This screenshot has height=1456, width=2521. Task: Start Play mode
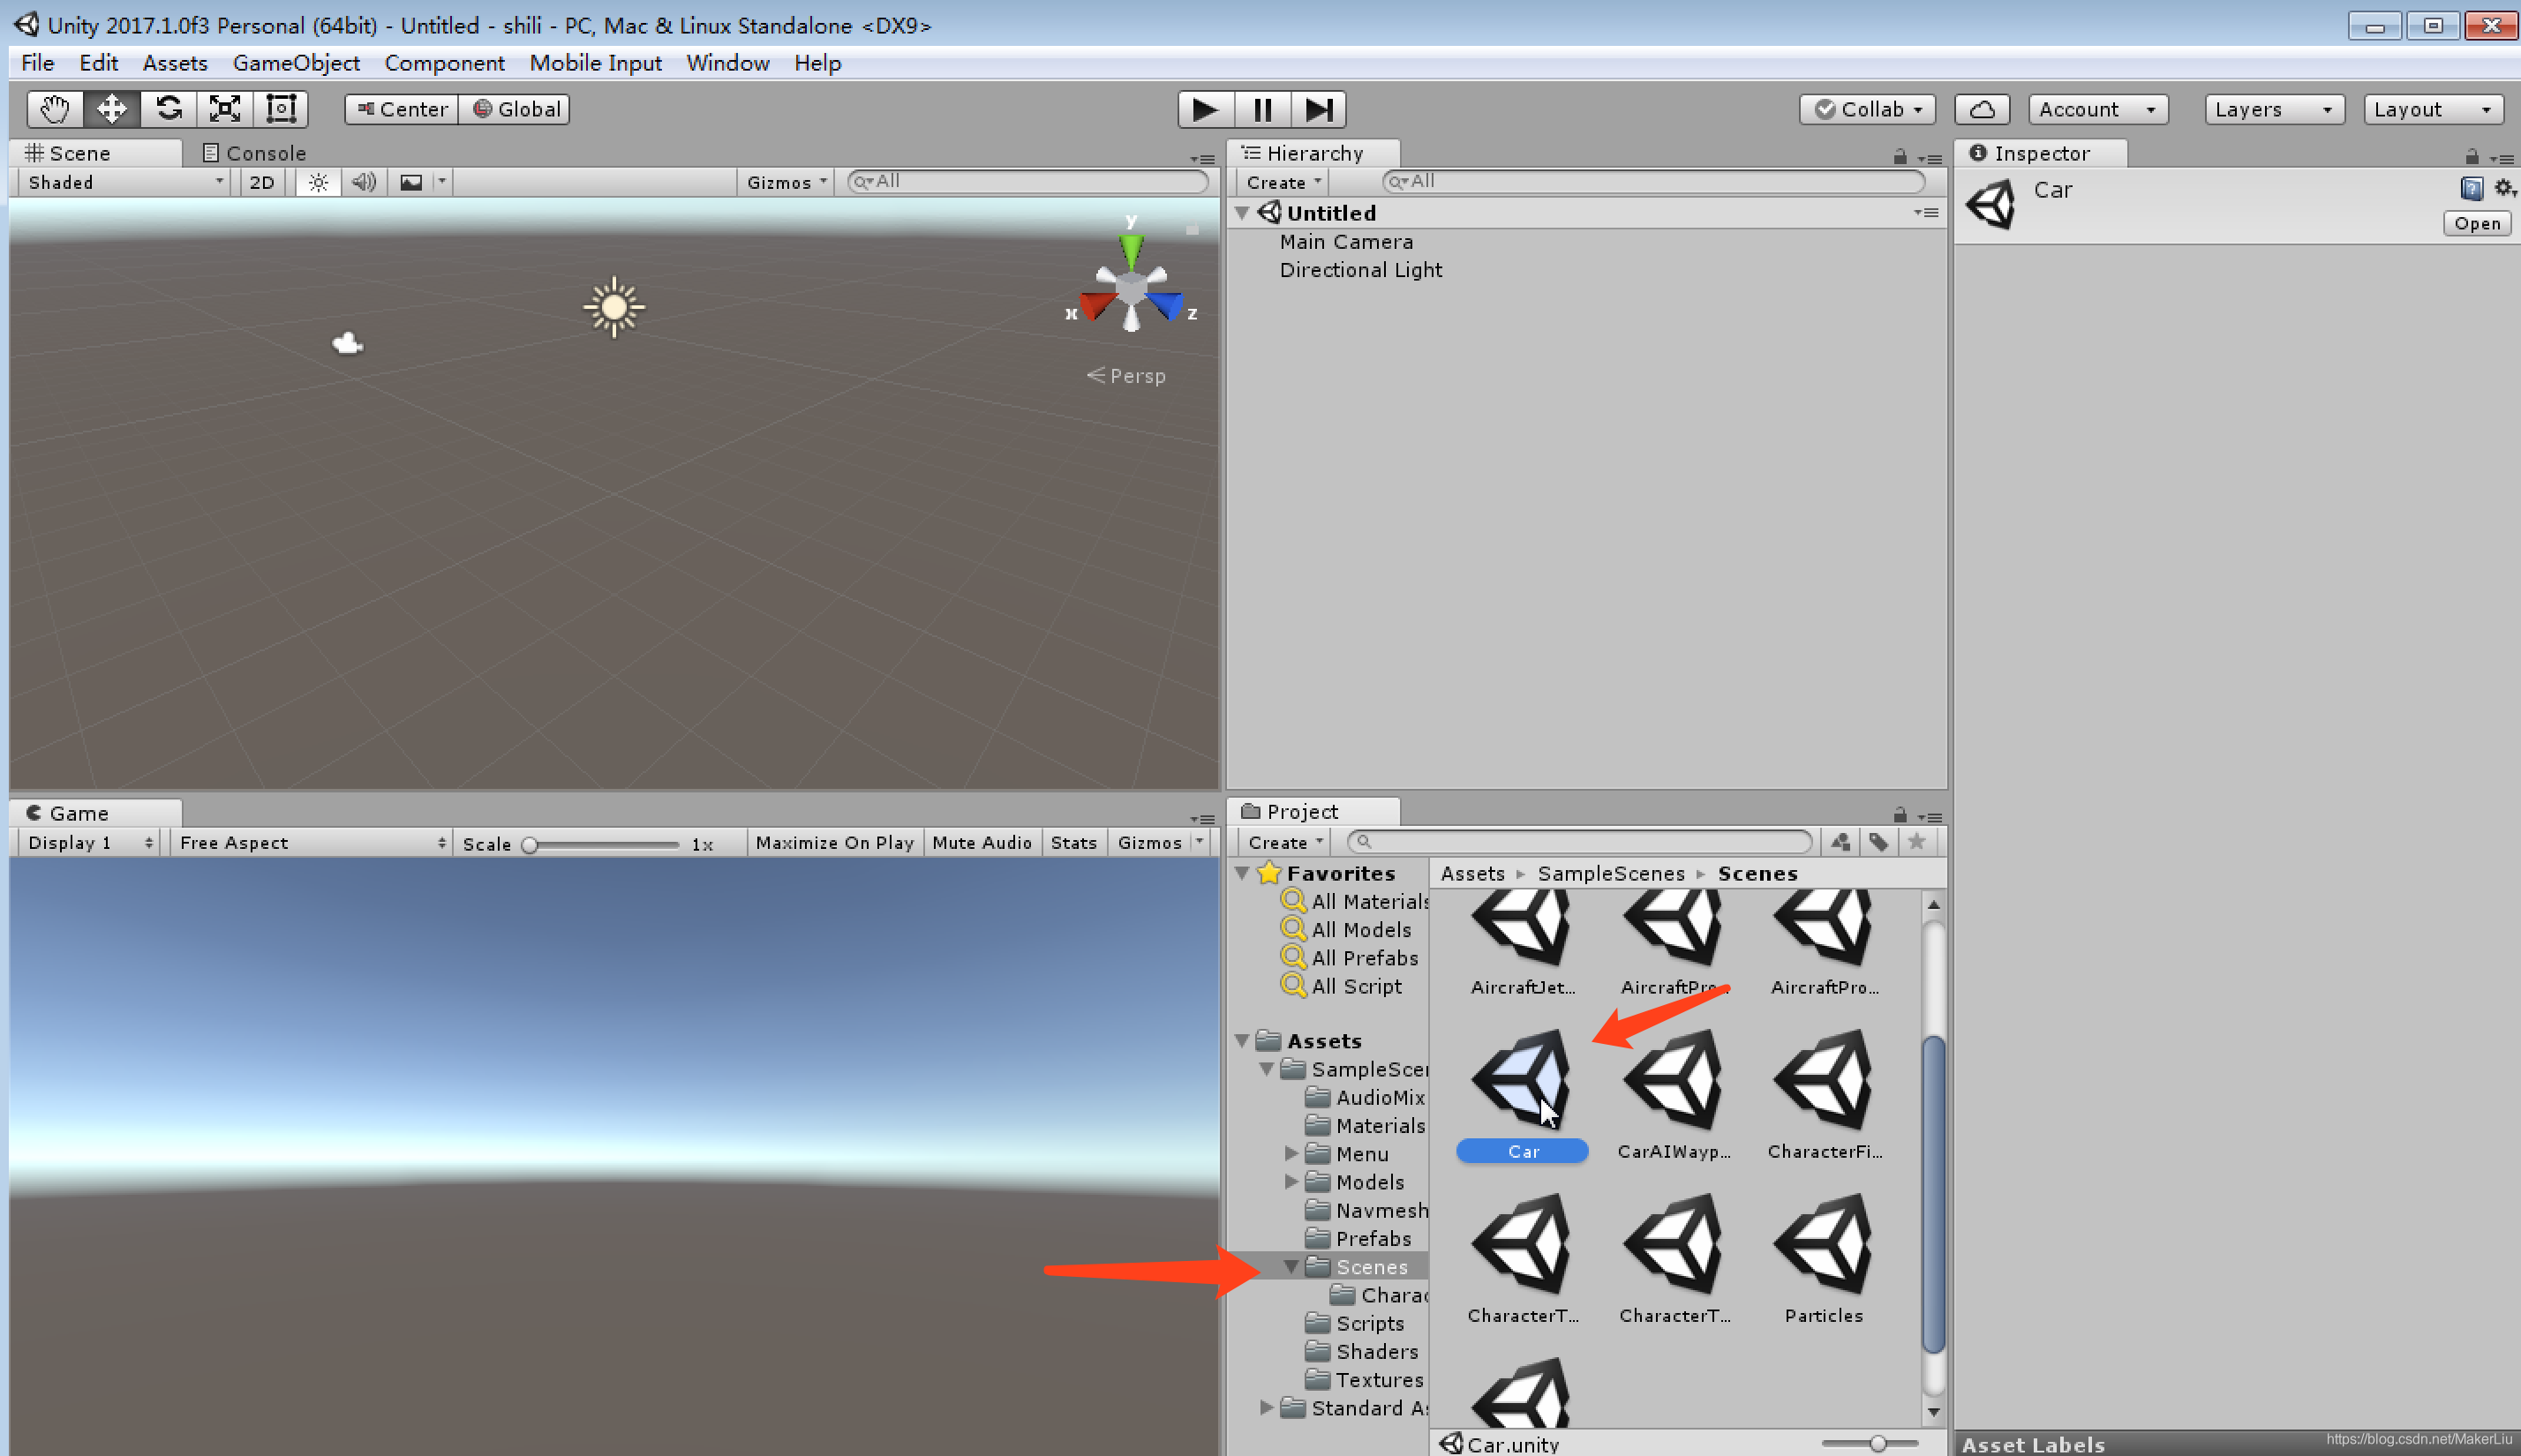click(1205, 109)
